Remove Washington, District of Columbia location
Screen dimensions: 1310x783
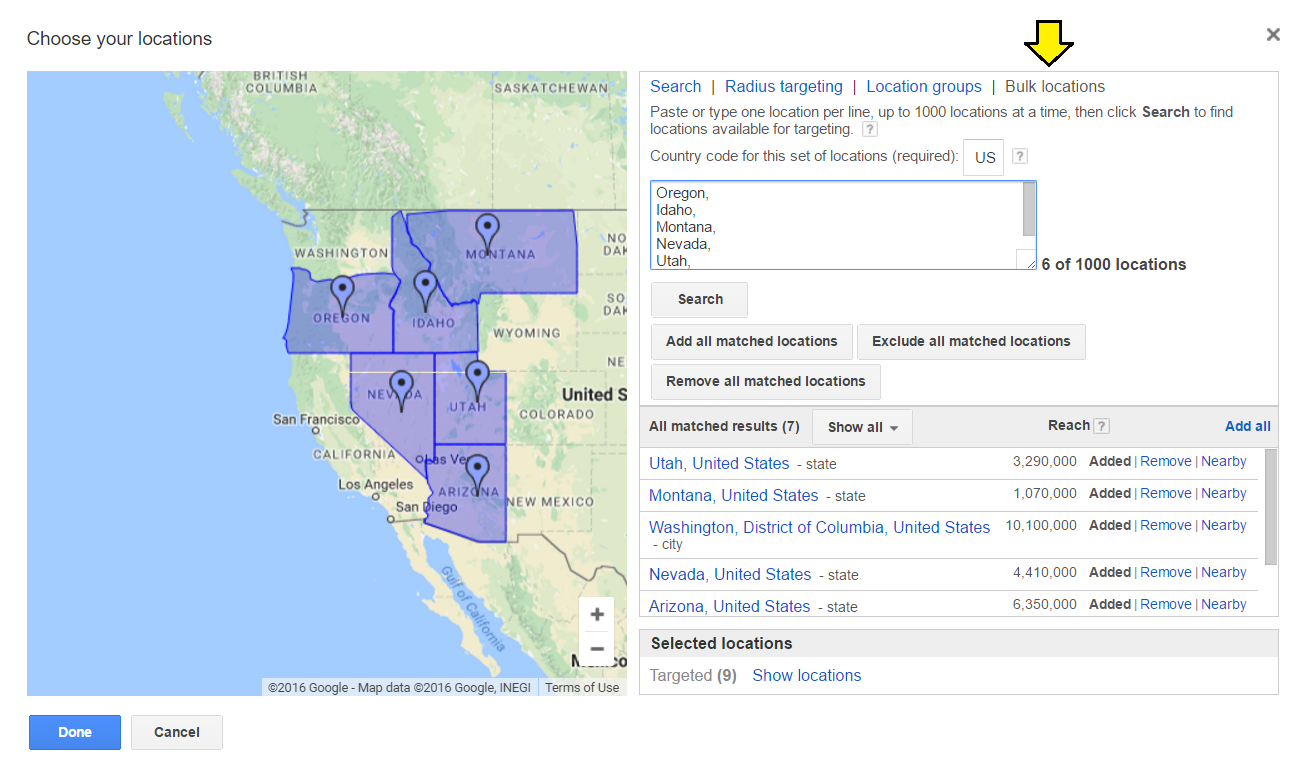(1166, 526)
